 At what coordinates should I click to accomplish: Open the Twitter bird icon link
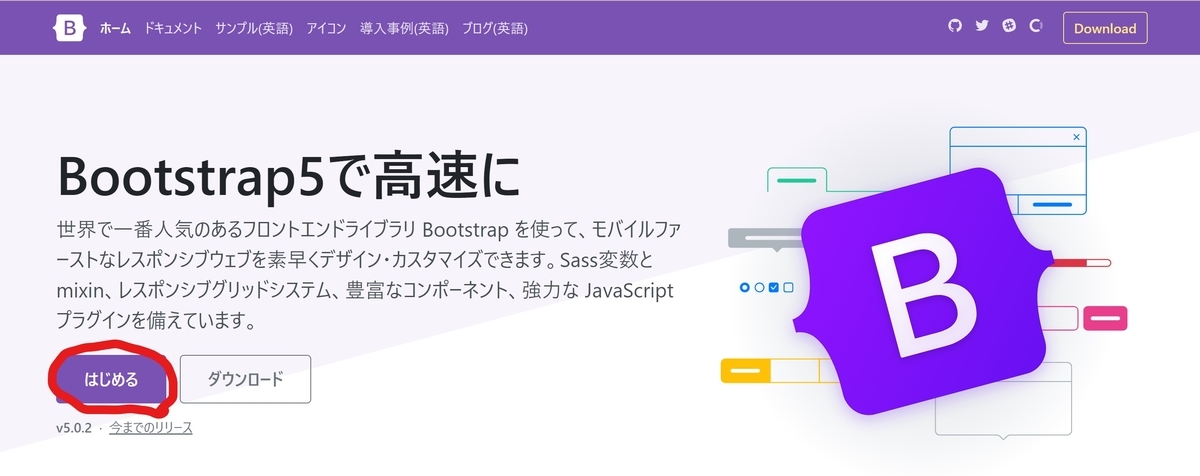(x=982, y=27)
